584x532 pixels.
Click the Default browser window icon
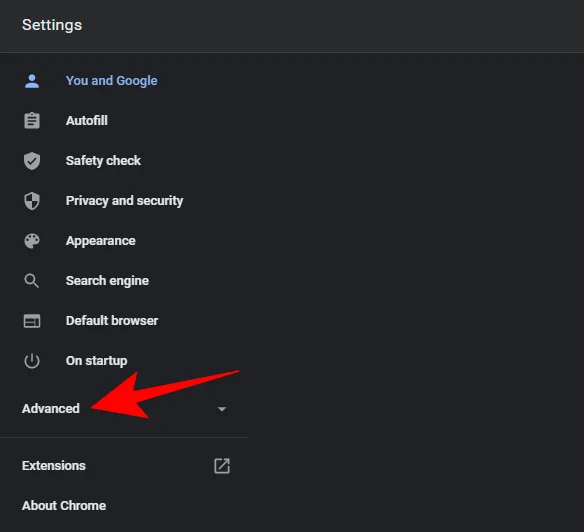32,321
